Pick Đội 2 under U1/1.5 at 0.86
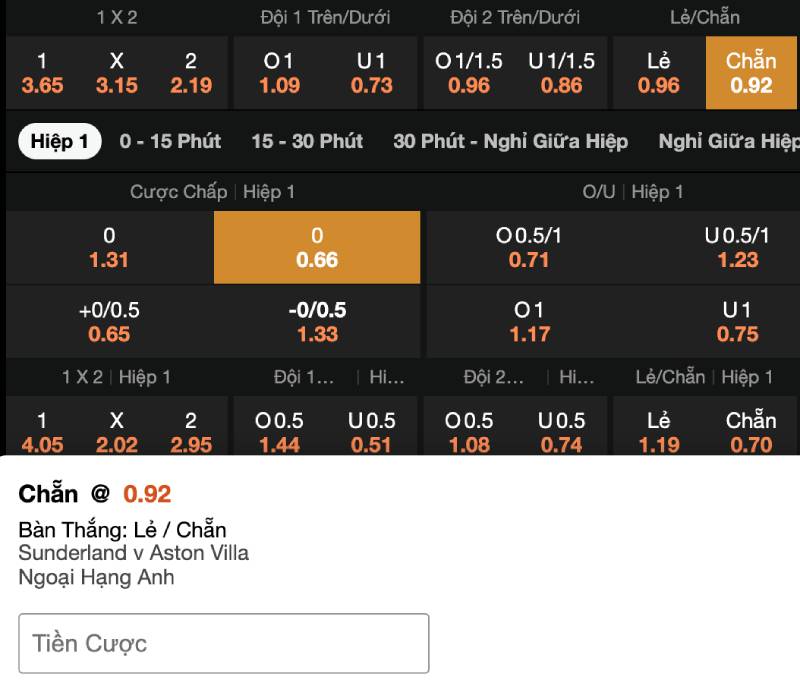 click(561, 73)
